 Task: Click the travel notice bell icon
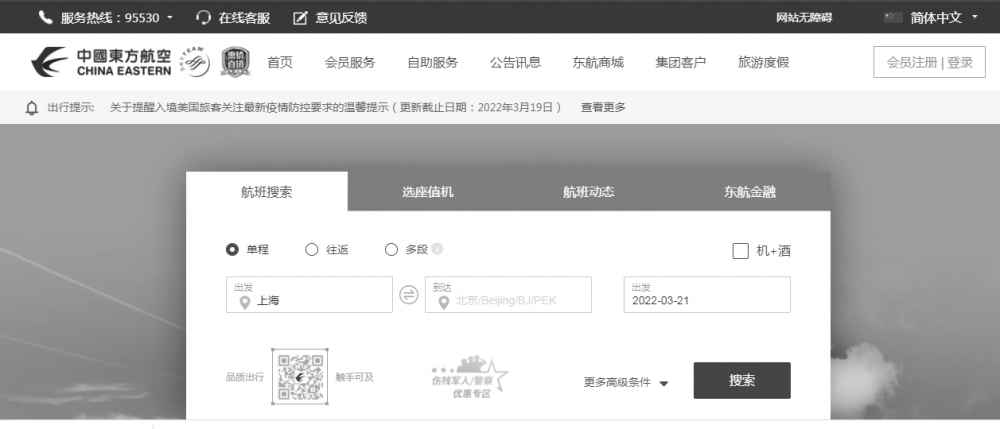pos(32,108)
